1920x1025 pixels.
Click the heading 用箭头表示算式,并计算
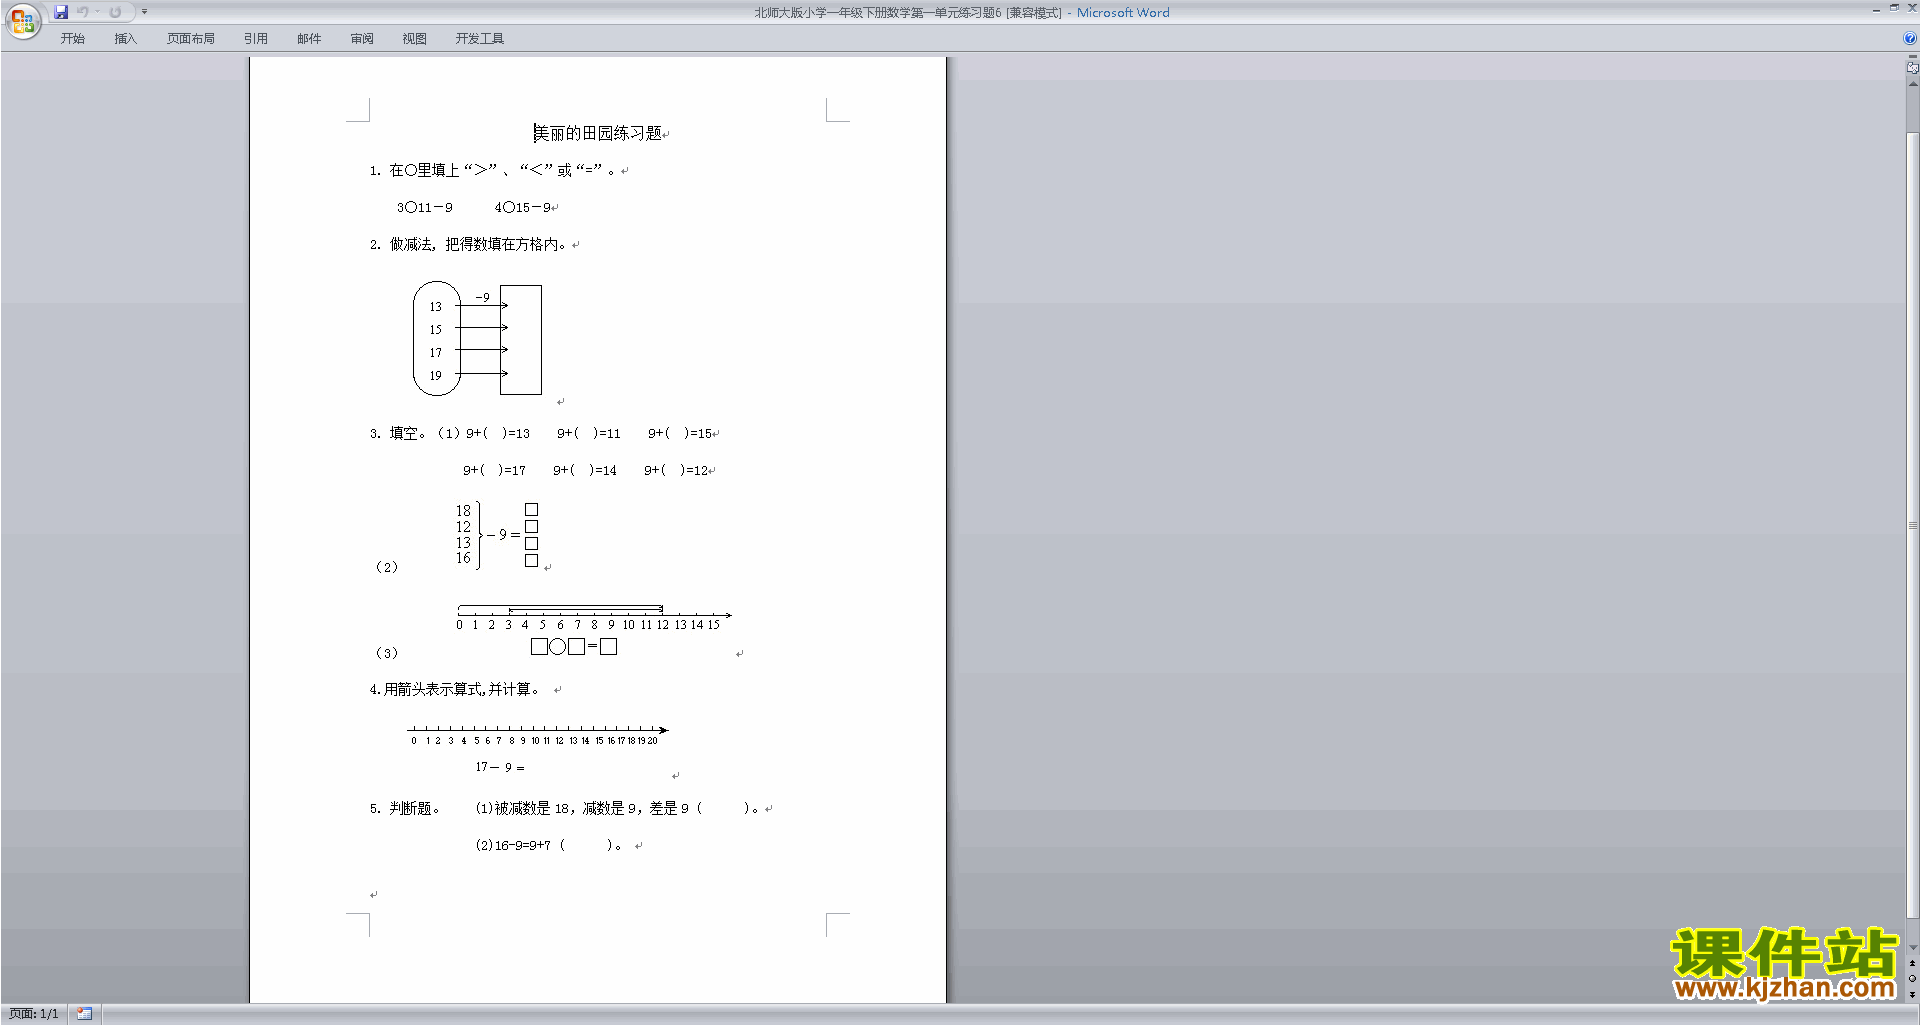pyautogui.click(x=461, y=689)
